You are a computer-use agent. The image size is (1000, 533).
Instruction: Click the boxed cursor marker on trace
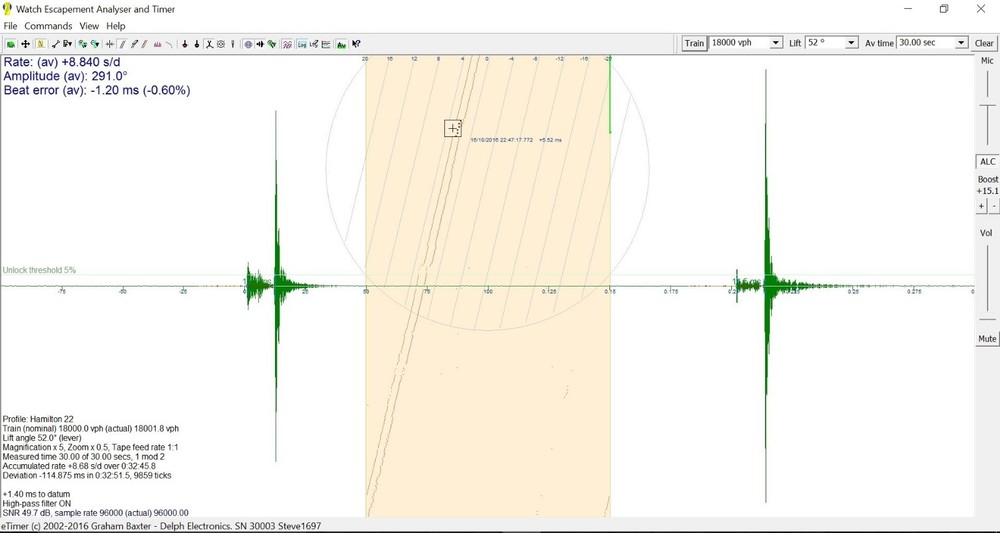pyautogui.click(x=453, y=128)
